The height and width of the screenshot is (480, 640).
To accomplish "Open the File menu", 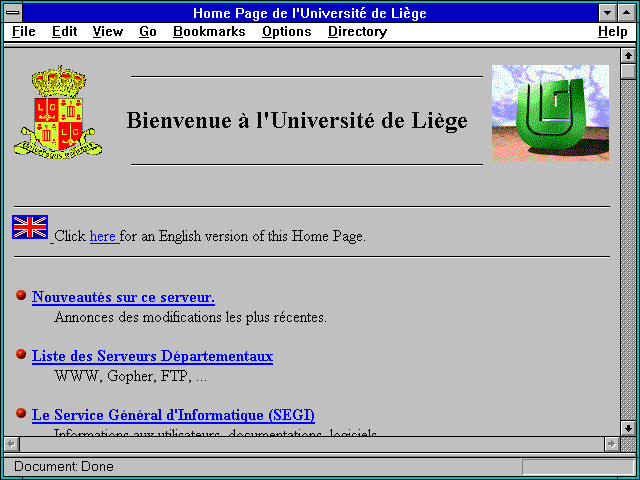I will 24,31.
